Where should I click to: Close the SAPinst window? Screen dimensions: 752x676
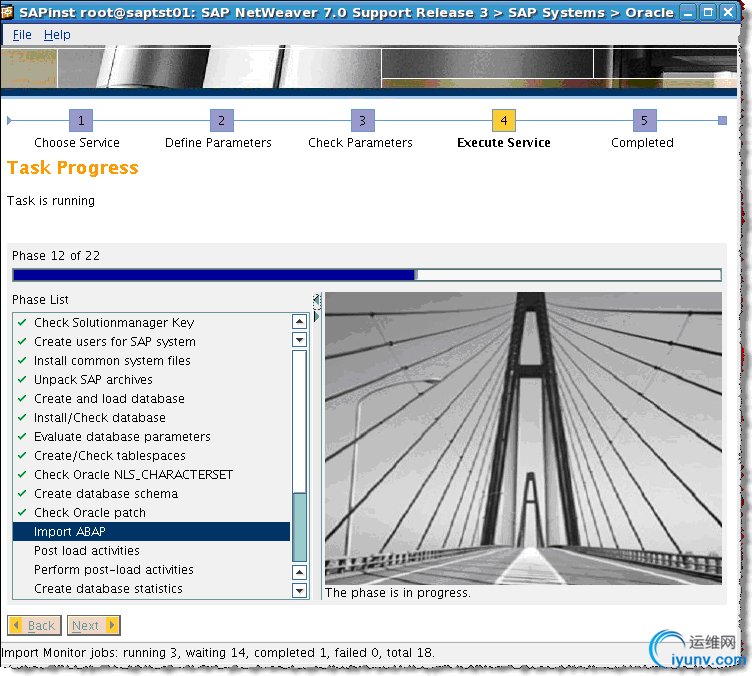click(728, 12)
